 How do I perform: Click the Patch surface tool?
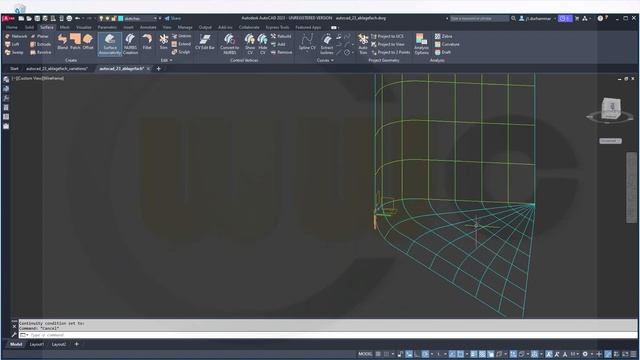(x=75, y=42)
